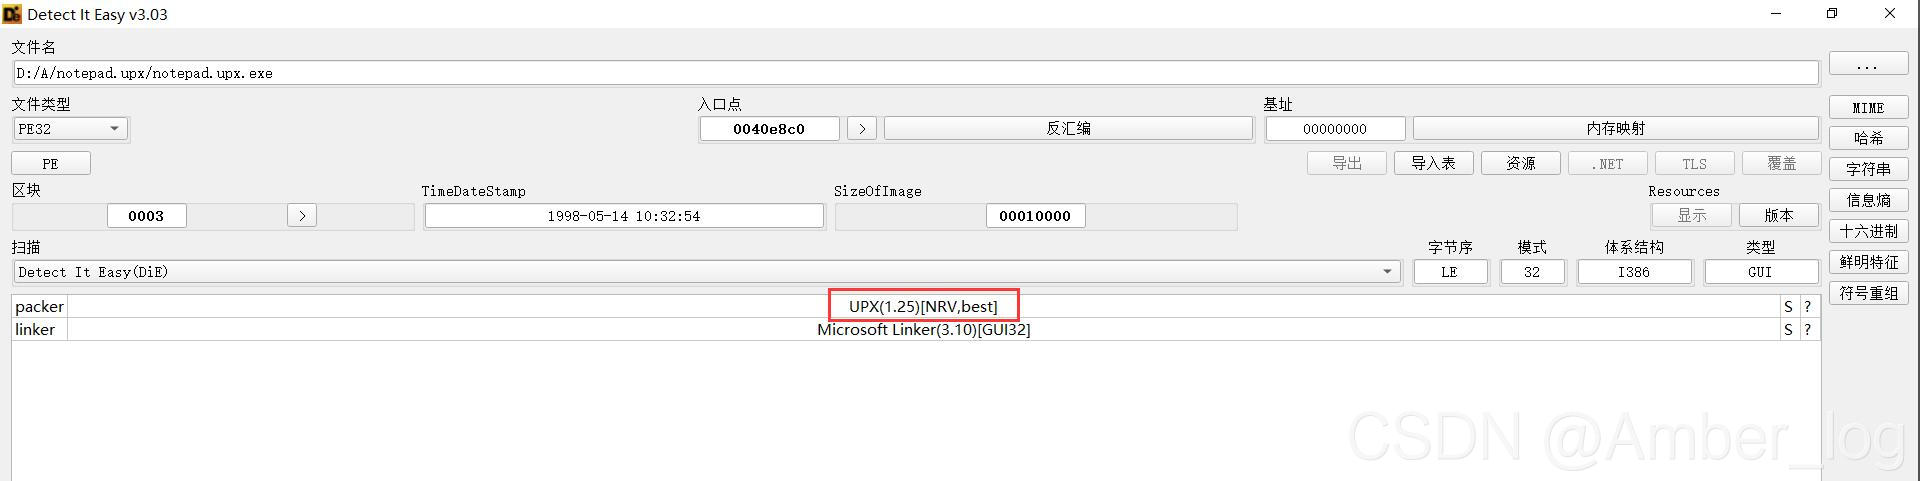Click the LE endianness field
Viewport: 1920px width, 481px height.
pyautogui.click(x=1450, y=272)
